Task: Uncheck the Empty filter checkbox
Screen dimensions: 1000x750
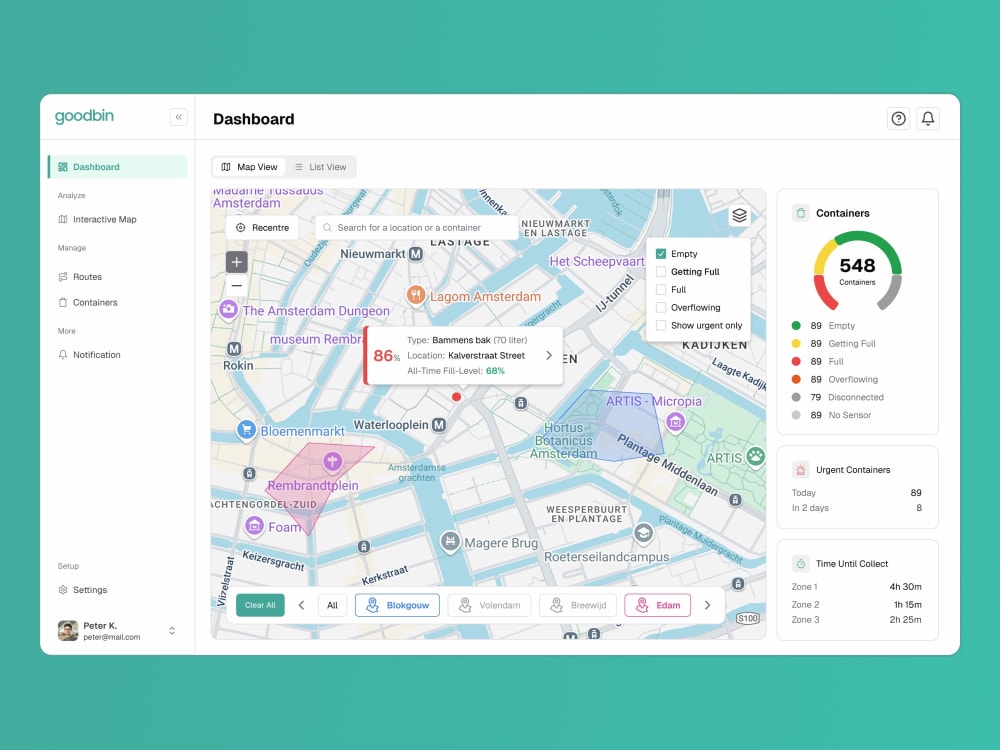Action: point(661,254)
